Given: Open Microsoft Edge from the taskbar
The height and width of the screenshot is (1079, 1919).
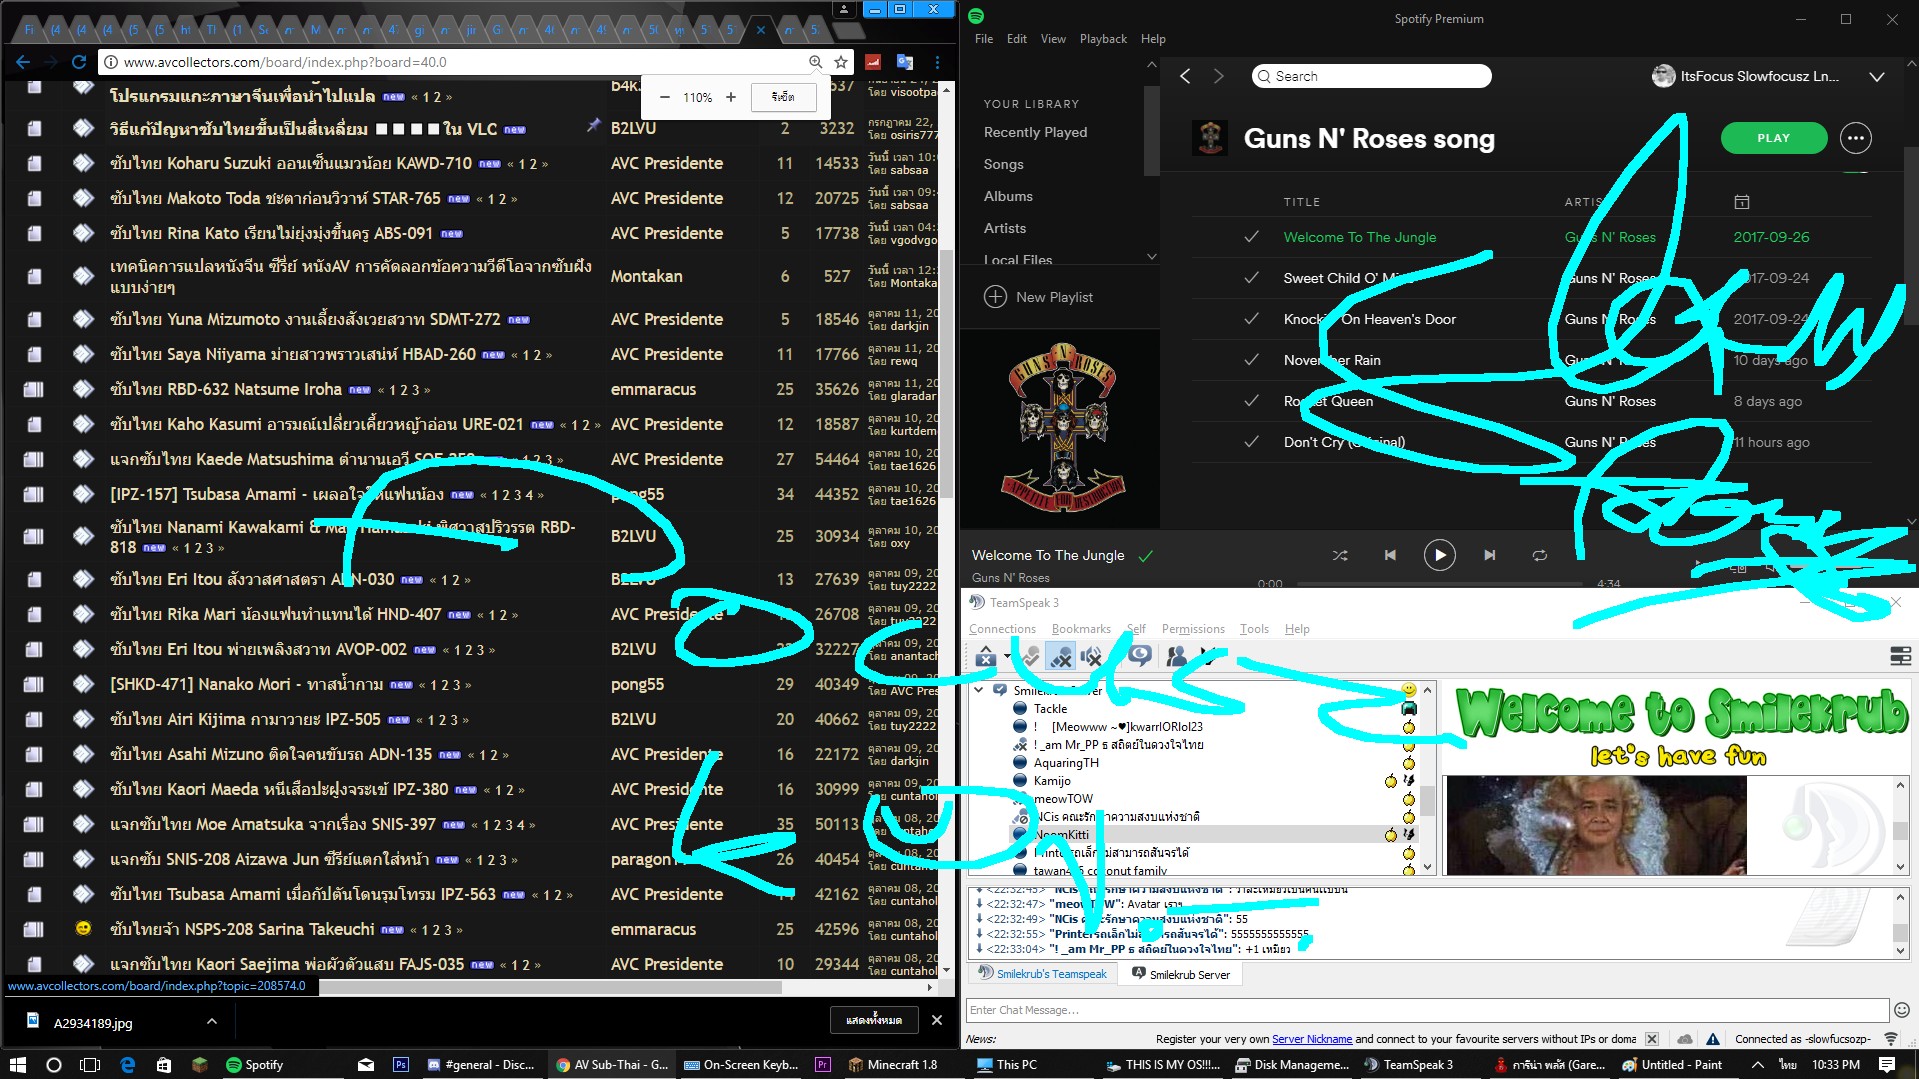Looking at the screenshot, I should tap(127, 1065).
